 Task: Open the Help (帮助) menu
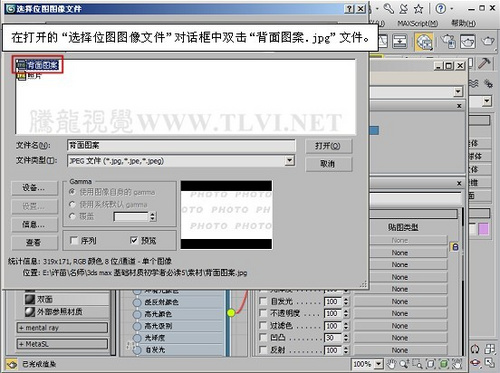coord(463,23)
